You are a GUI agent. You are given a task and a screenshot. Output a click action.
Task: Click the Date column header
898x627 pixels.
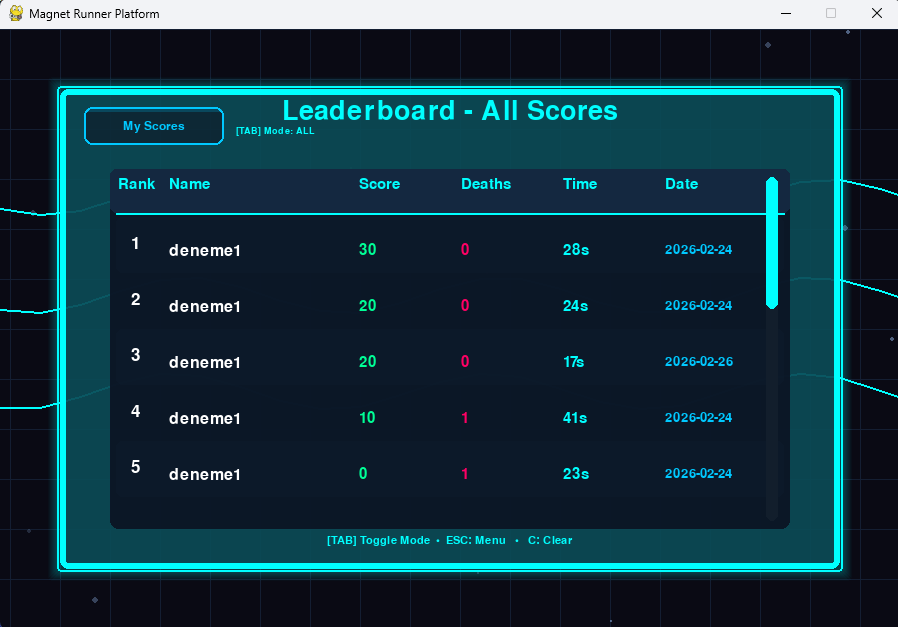(x=682, y=184)
